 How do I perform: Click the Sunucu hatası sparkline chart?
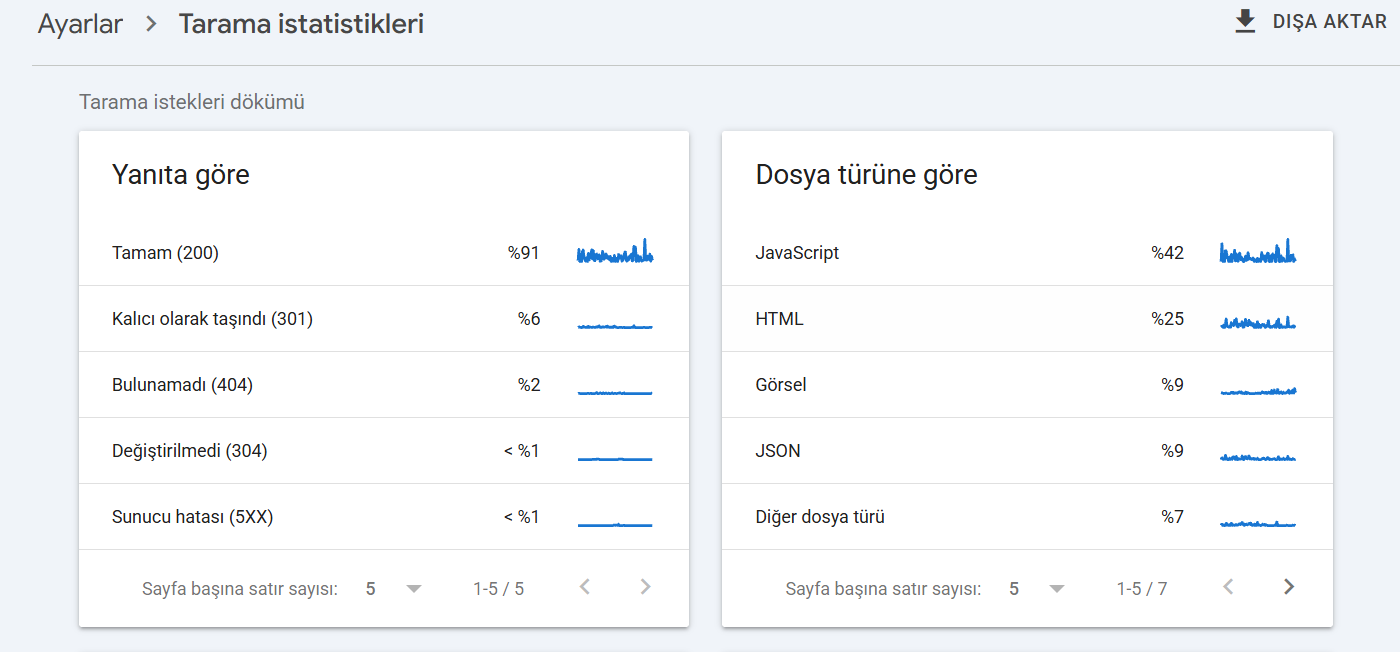coord(615,524)
